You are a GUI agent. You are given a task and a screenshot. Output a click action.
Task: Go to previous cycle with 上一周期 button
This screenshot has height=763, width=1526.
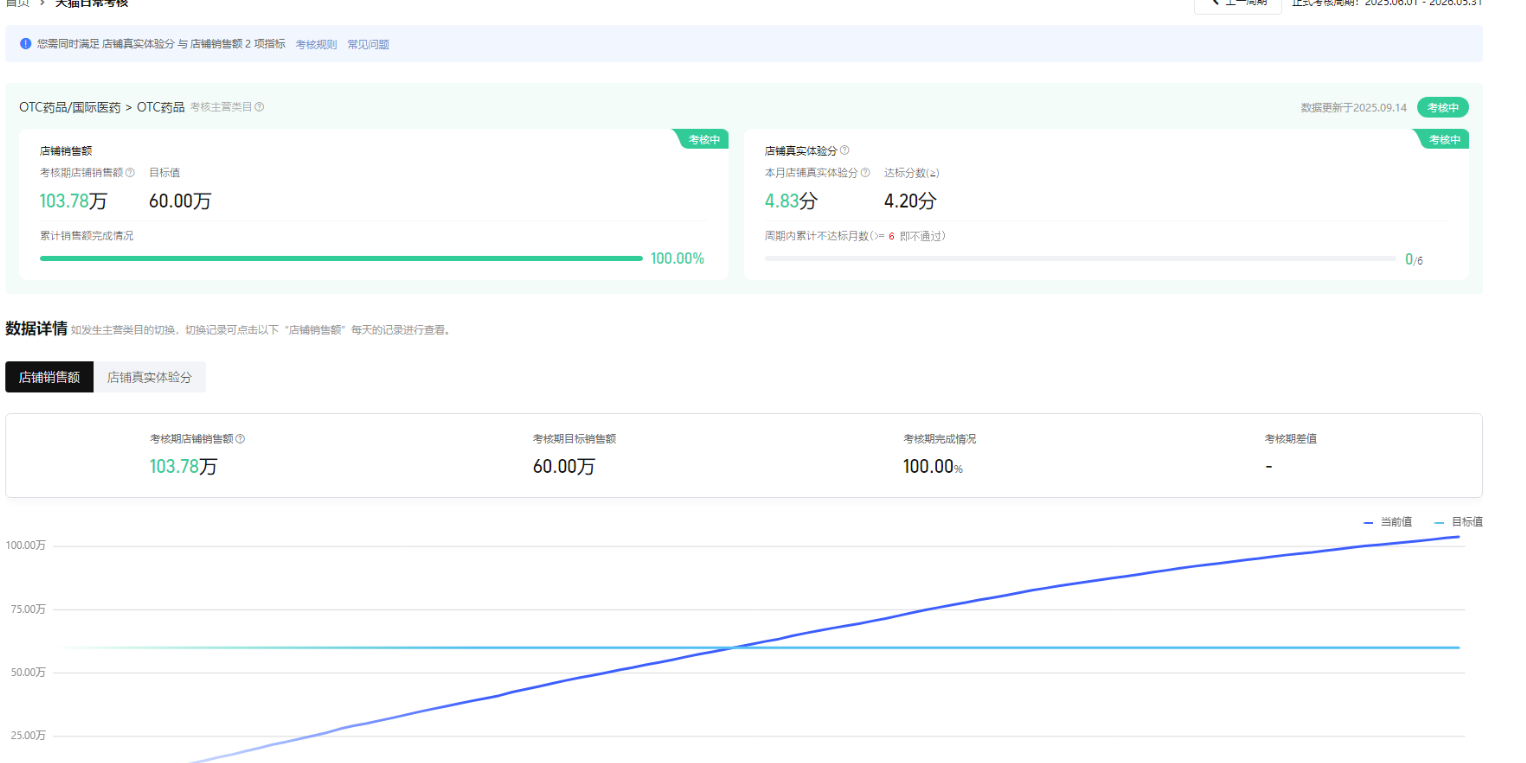point(1237,3)
